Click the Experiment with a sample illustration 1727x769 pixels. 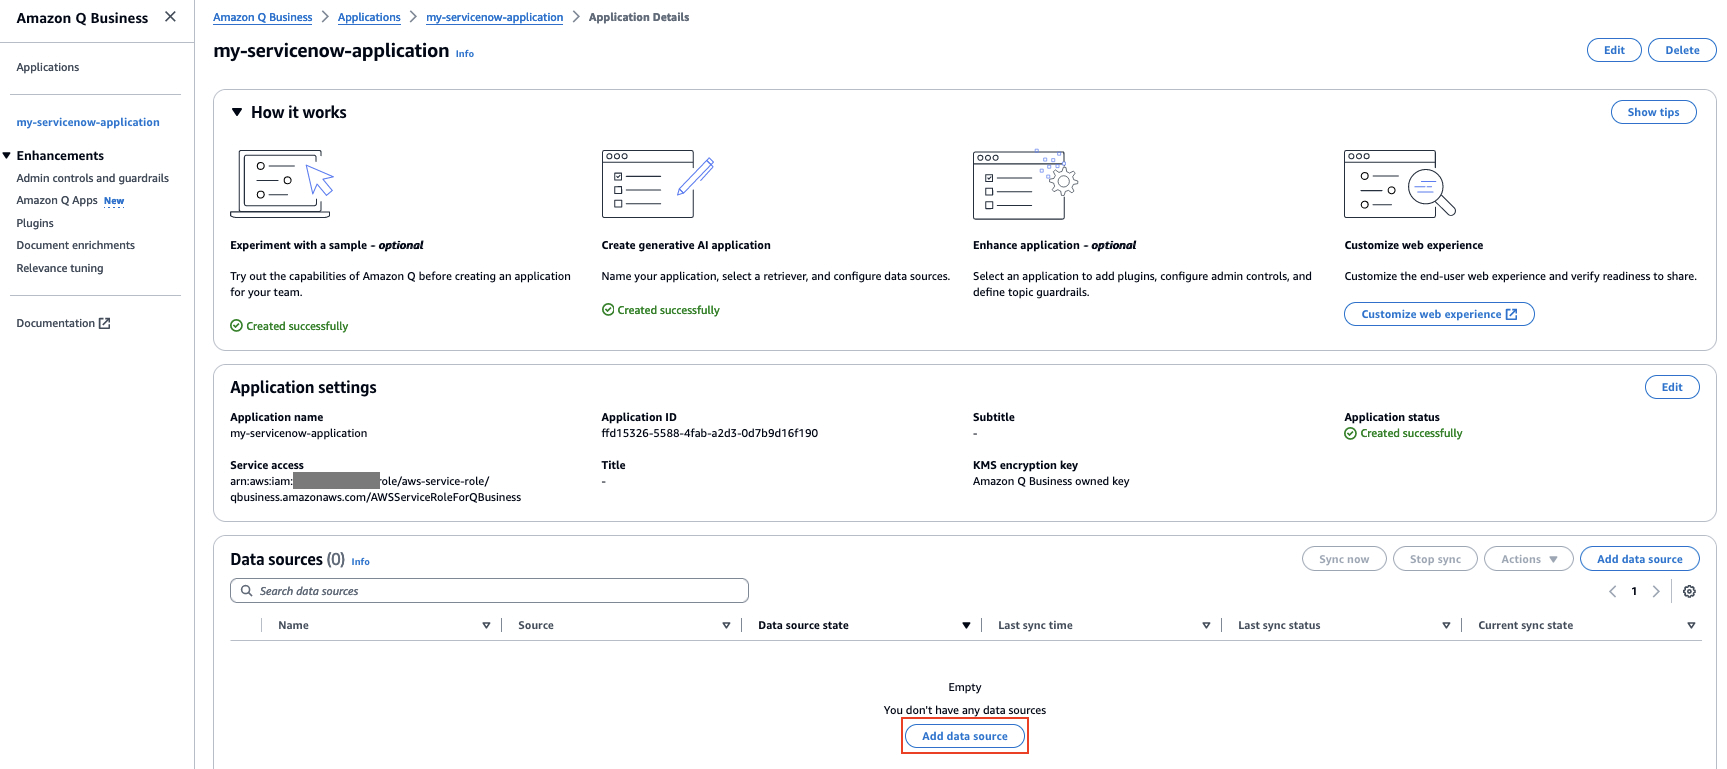coord(282,184)
